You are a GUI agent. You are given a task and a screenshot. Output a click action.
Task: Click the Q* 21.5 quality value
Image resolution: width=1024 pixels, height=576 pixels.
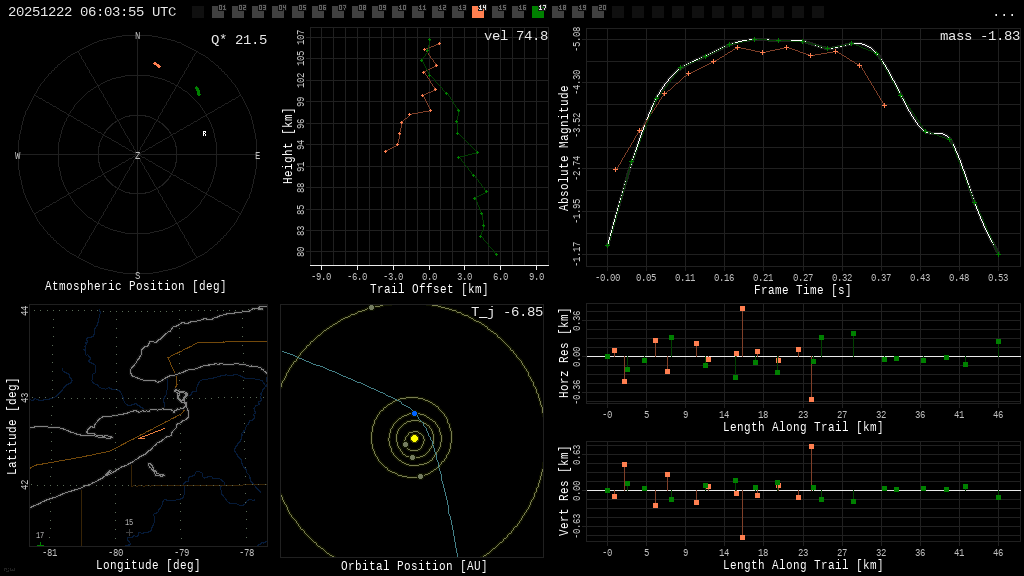pyautogui.click(x=238, y=40)
